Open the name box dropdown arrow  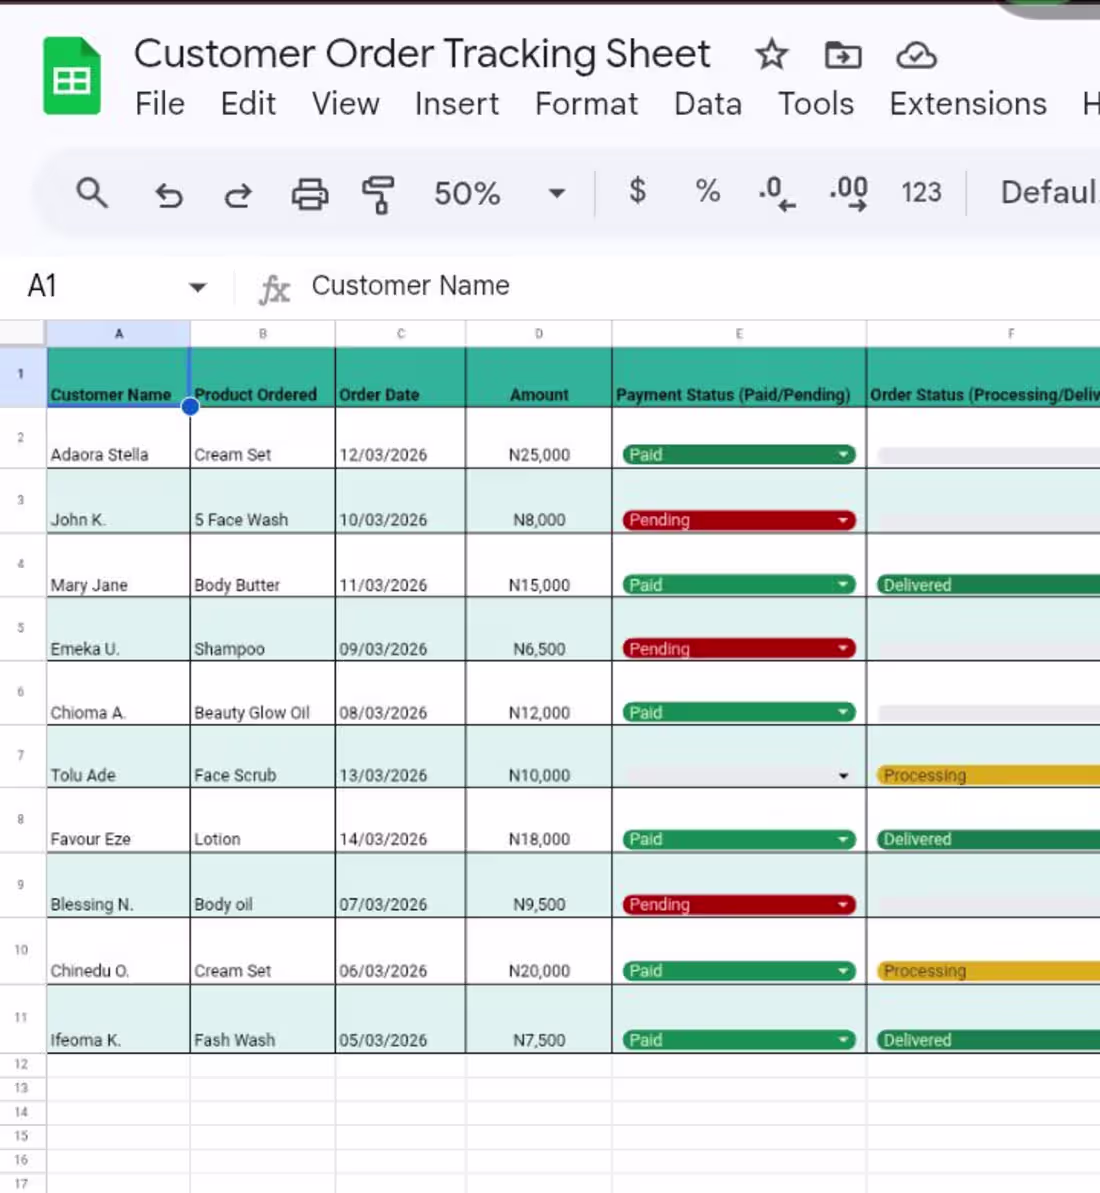point(198,287)
